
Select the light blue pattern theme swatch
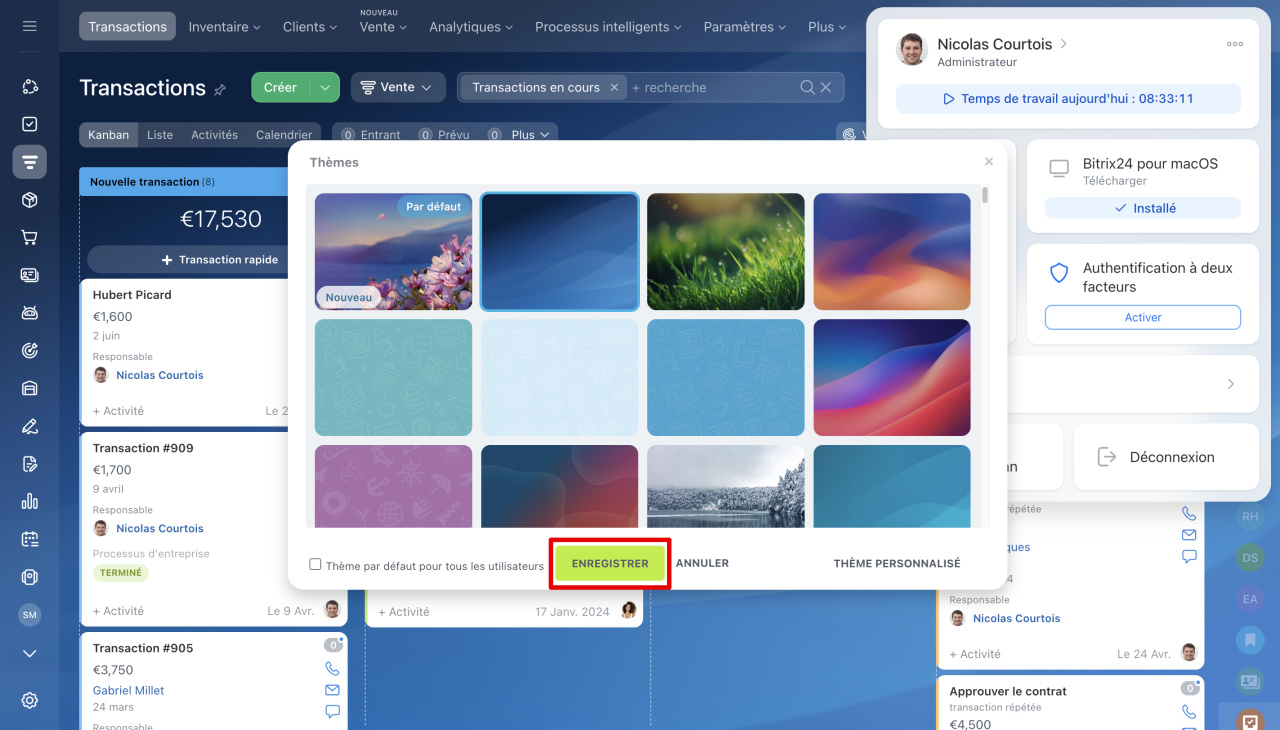(x=559, y=377)
